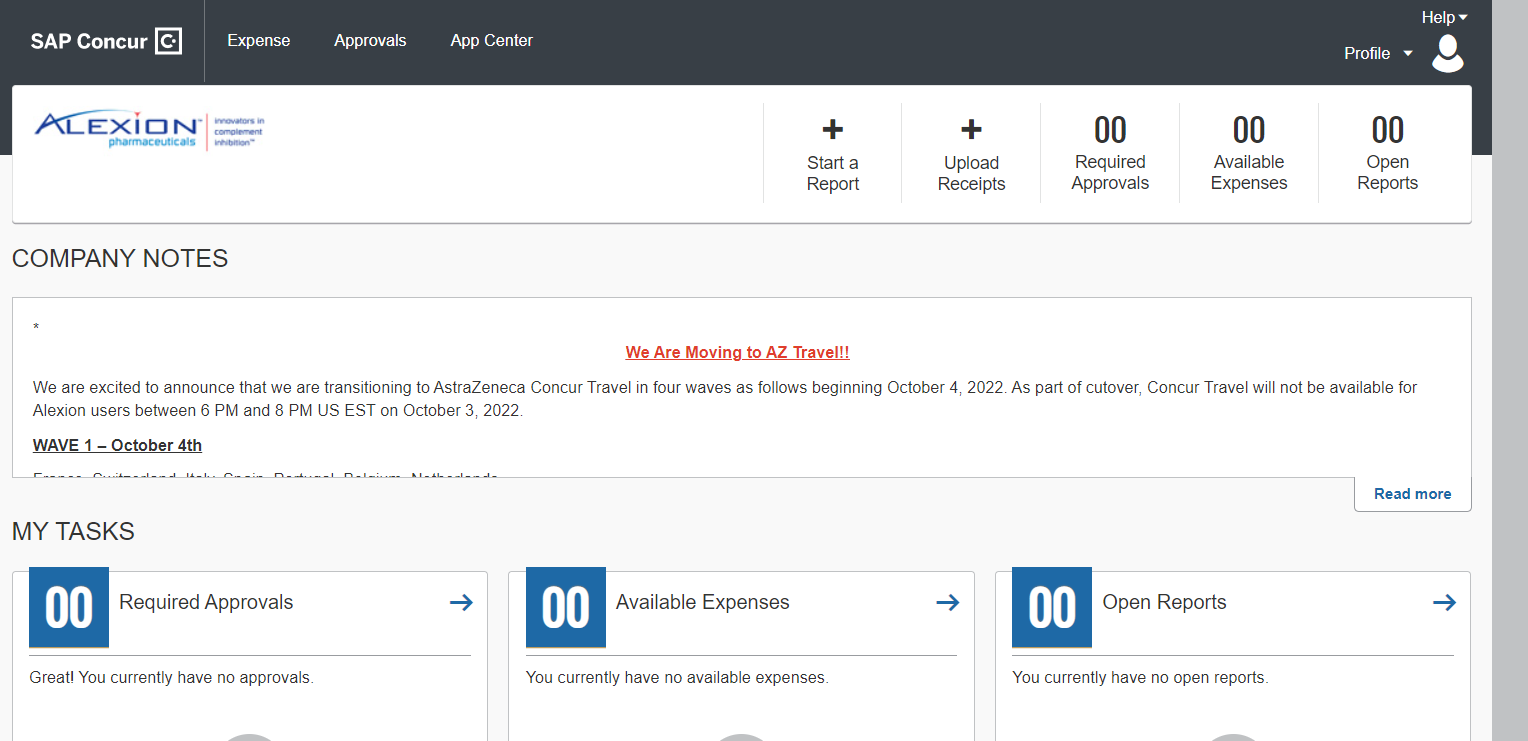The height and width of the screenshot is (741, 1528).
Task: Open Required Approvals quick task in header bar
Action: [x=1110, y=153]
